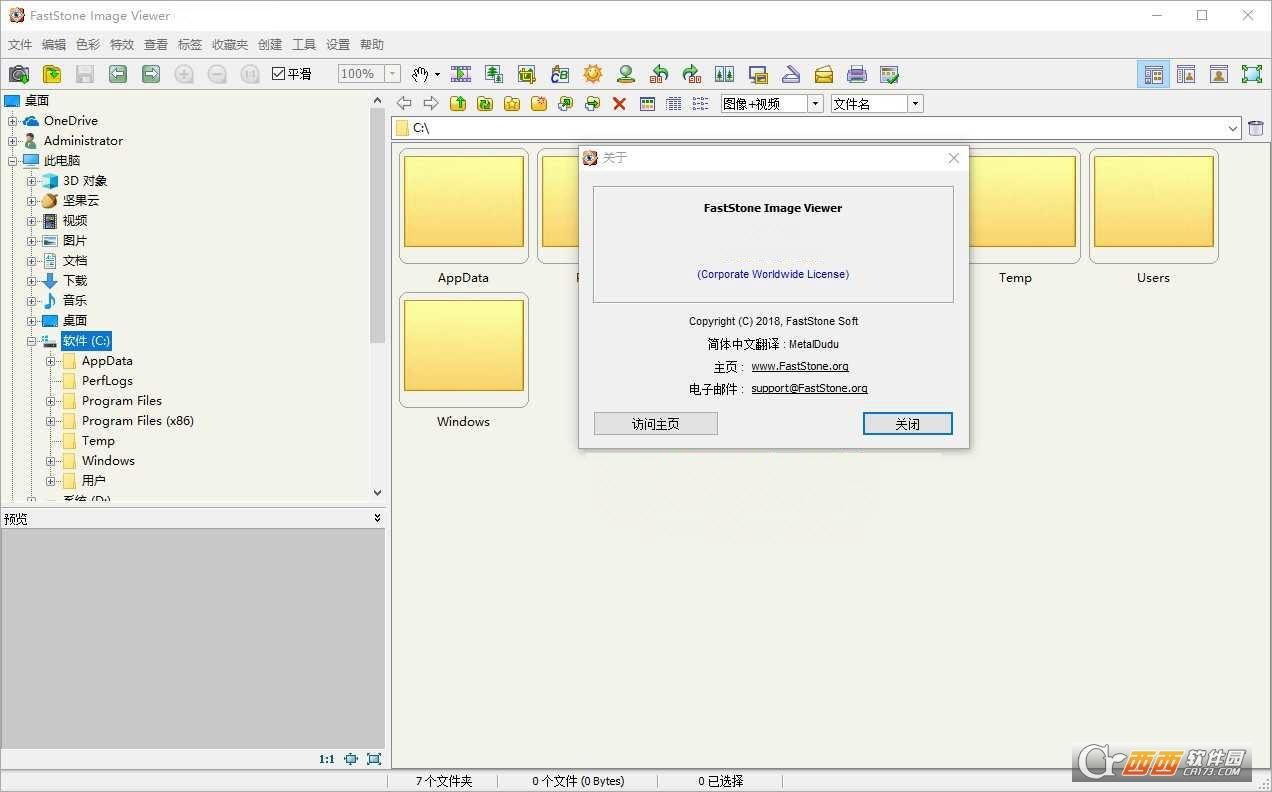Select the AppData folder thumbnail
The height and width of the screenshot is (792, 1272).
pos(464,206)
